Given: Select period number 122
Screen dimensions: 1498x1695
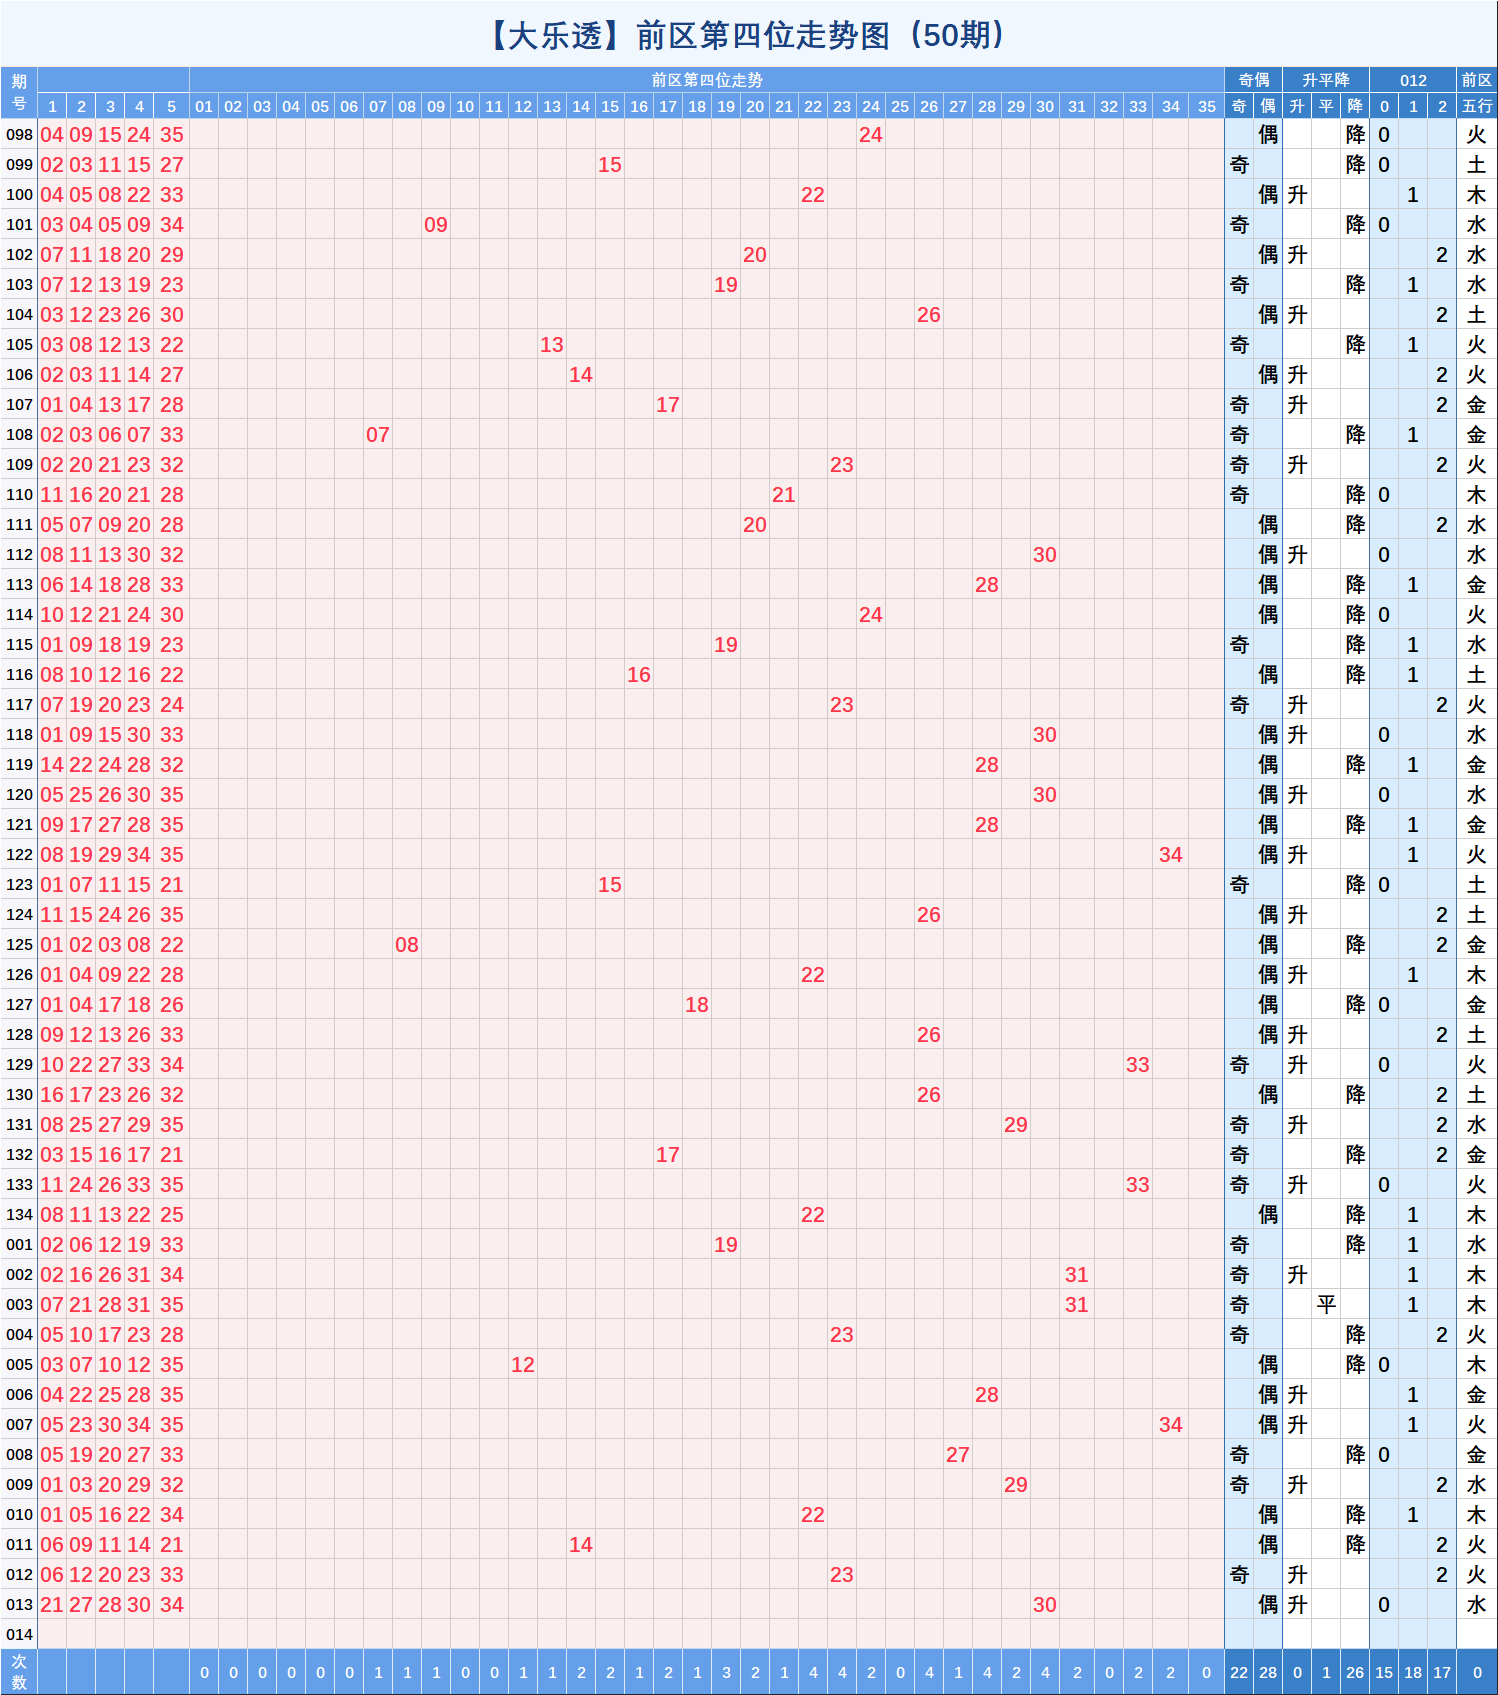Looking at the screenshot, I should (x=19, y=855).
